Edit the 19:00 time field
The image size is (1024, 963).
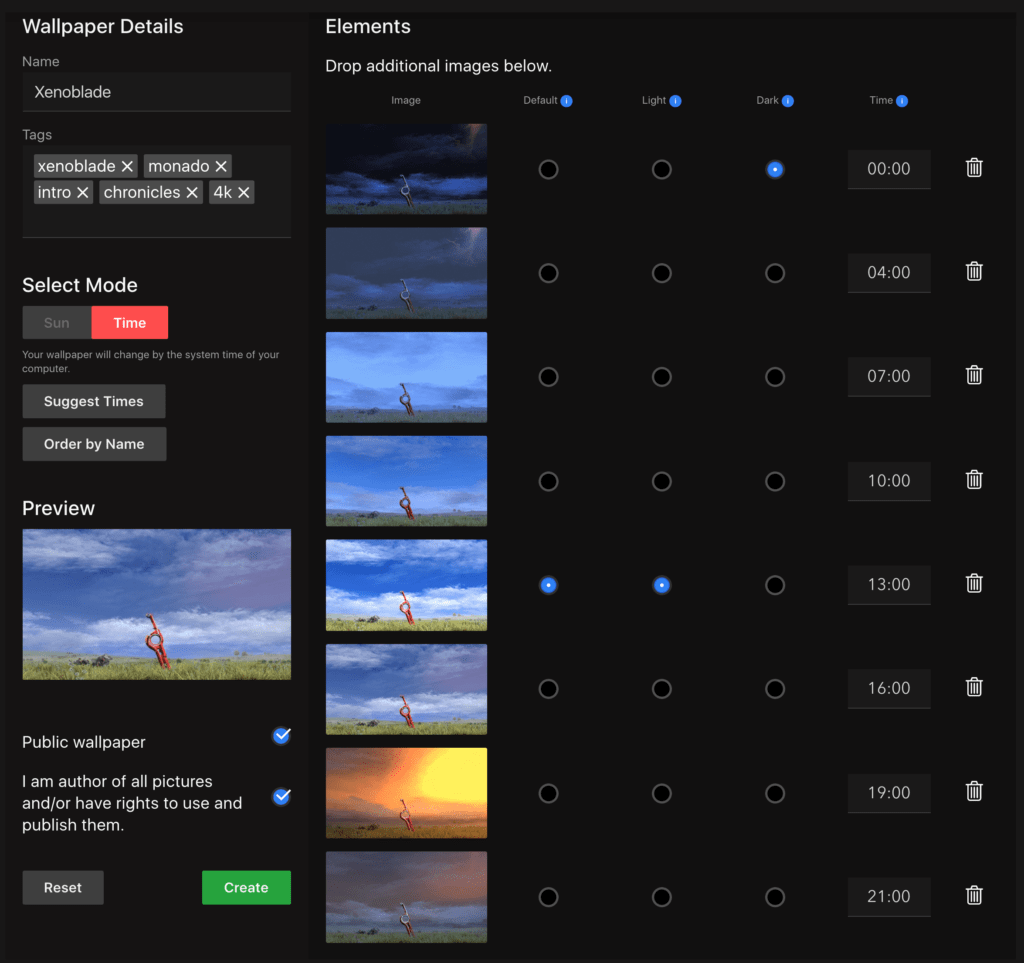click(889, 793)
